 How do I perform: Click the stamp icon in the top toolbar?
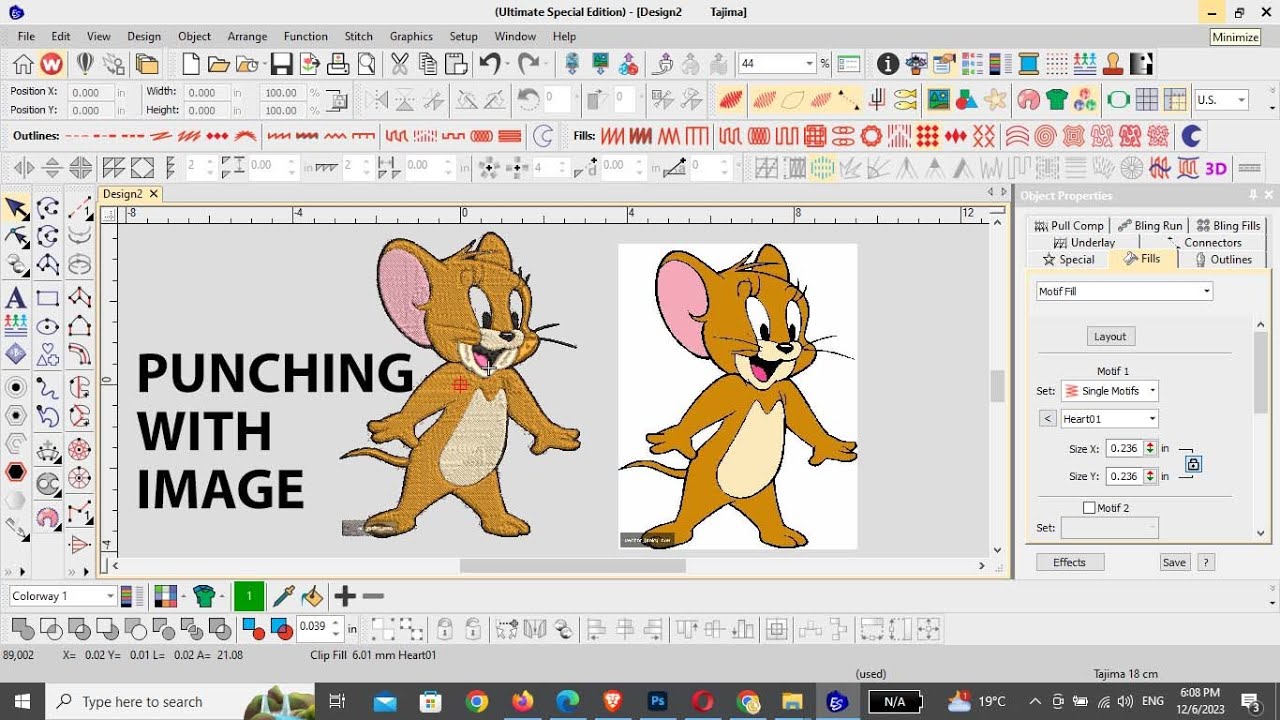(x=1113, y=65)
